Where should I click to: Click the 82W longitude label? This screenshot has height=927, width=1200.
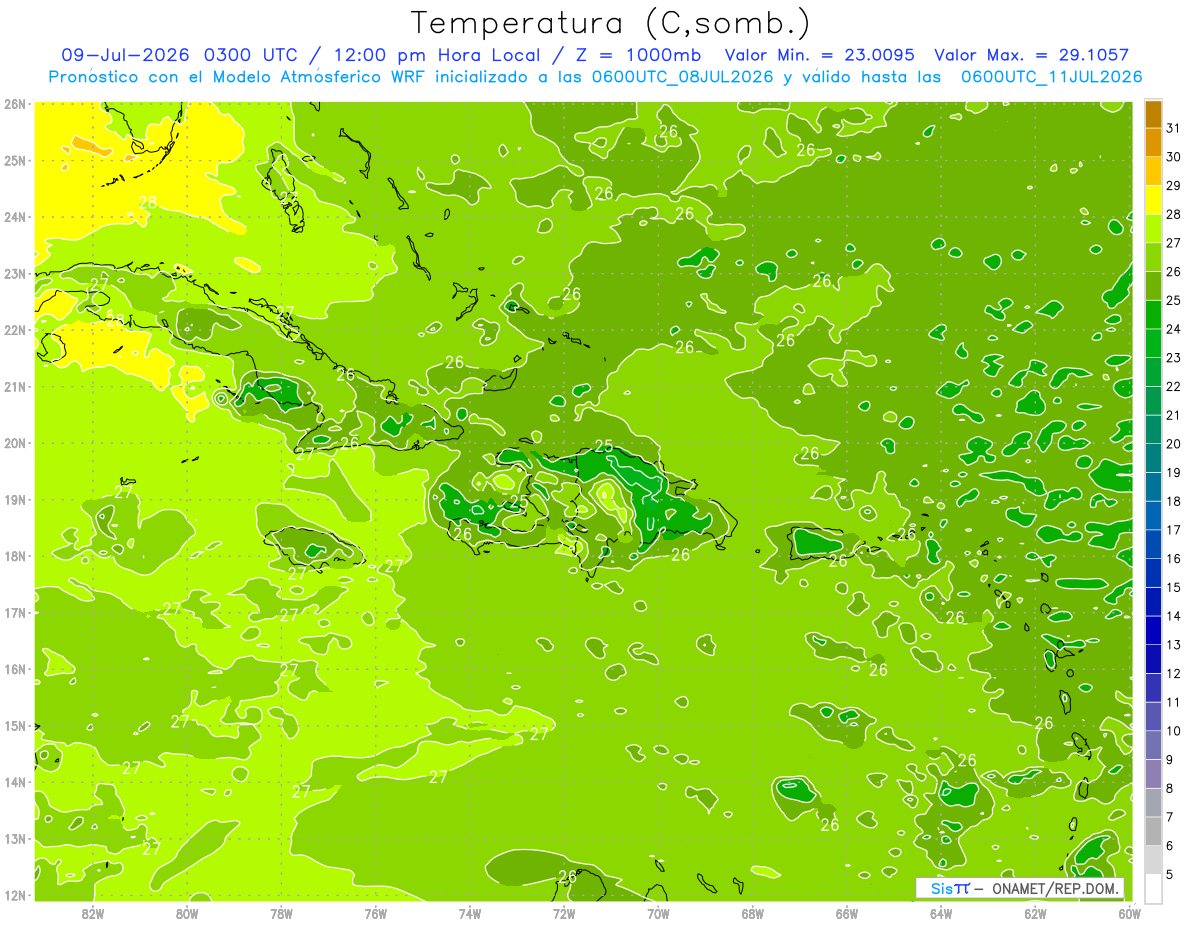pos(93,913)
